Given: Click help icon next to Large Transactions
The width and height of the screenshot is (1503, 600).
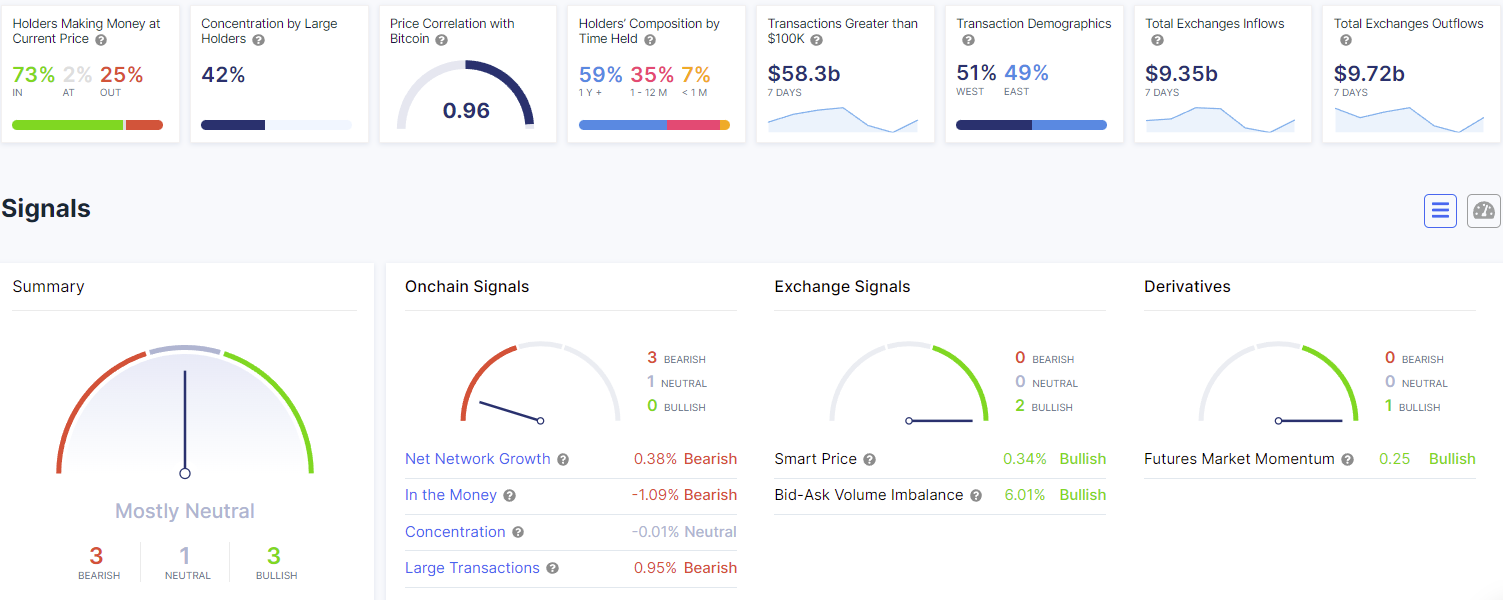Looking at the screenshot, I should 552,569.
